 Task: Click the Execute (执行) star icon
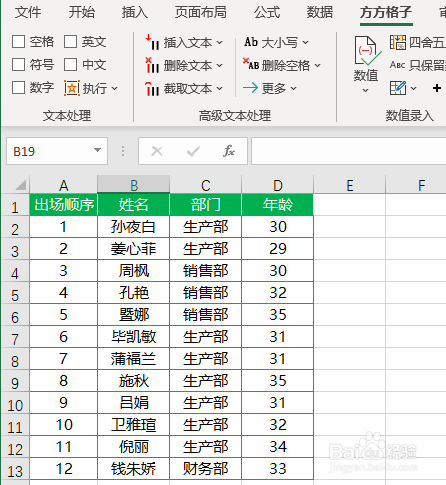pos(72,88)
